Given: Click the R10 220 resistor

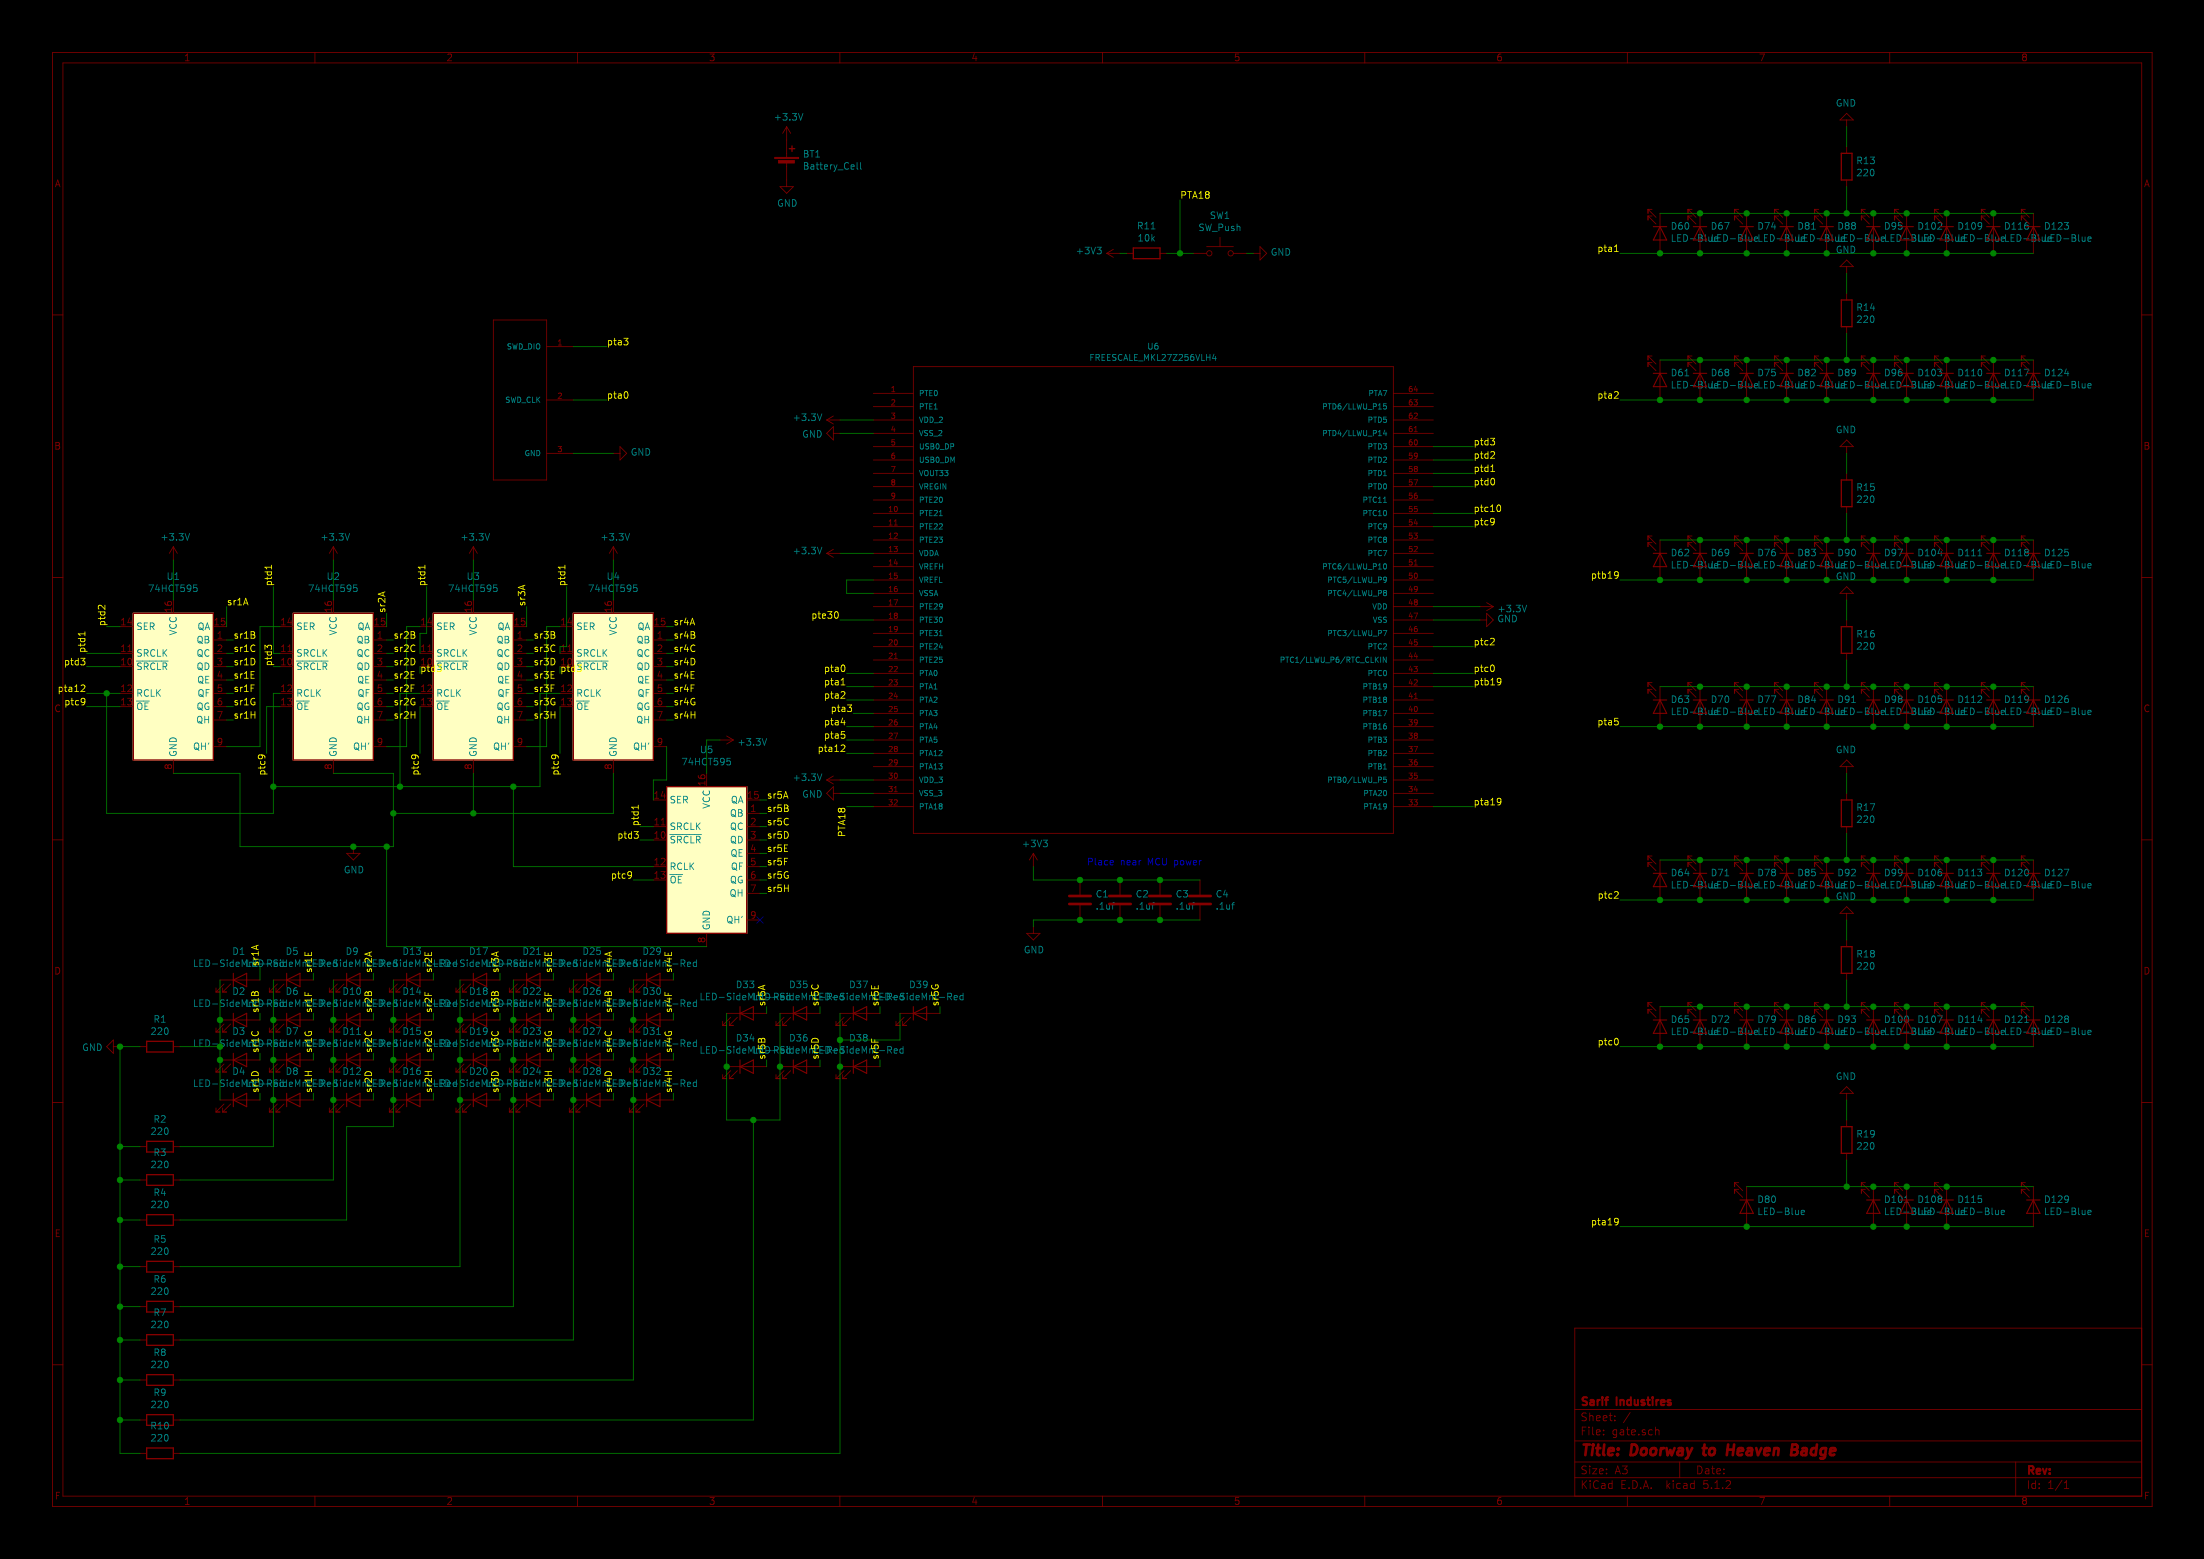Looking at the screenshot, I should [160, 1453].
